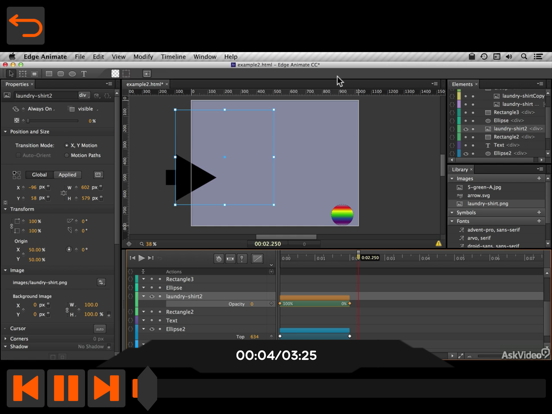This screenshot has width=552, height=414.
Task: Skip to previous video chapter
Action: (26, 388)
